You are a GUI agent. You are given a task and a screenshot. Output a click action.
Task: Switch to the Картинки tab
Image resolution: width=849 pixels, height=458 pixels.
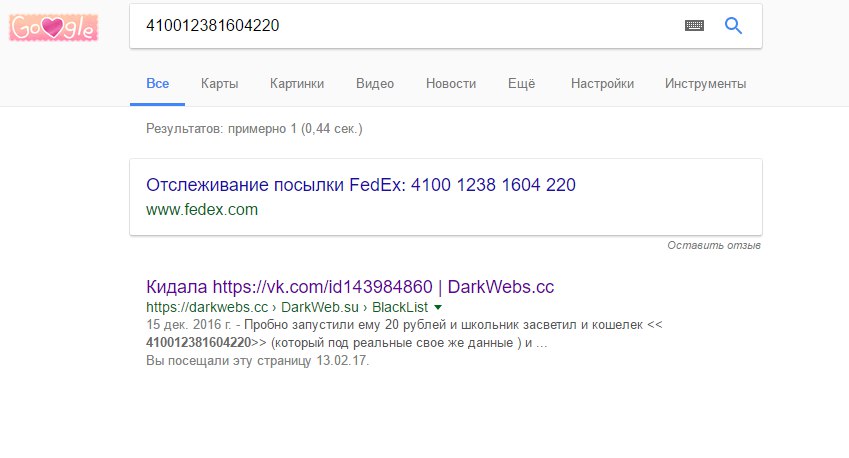coord(297,83)
